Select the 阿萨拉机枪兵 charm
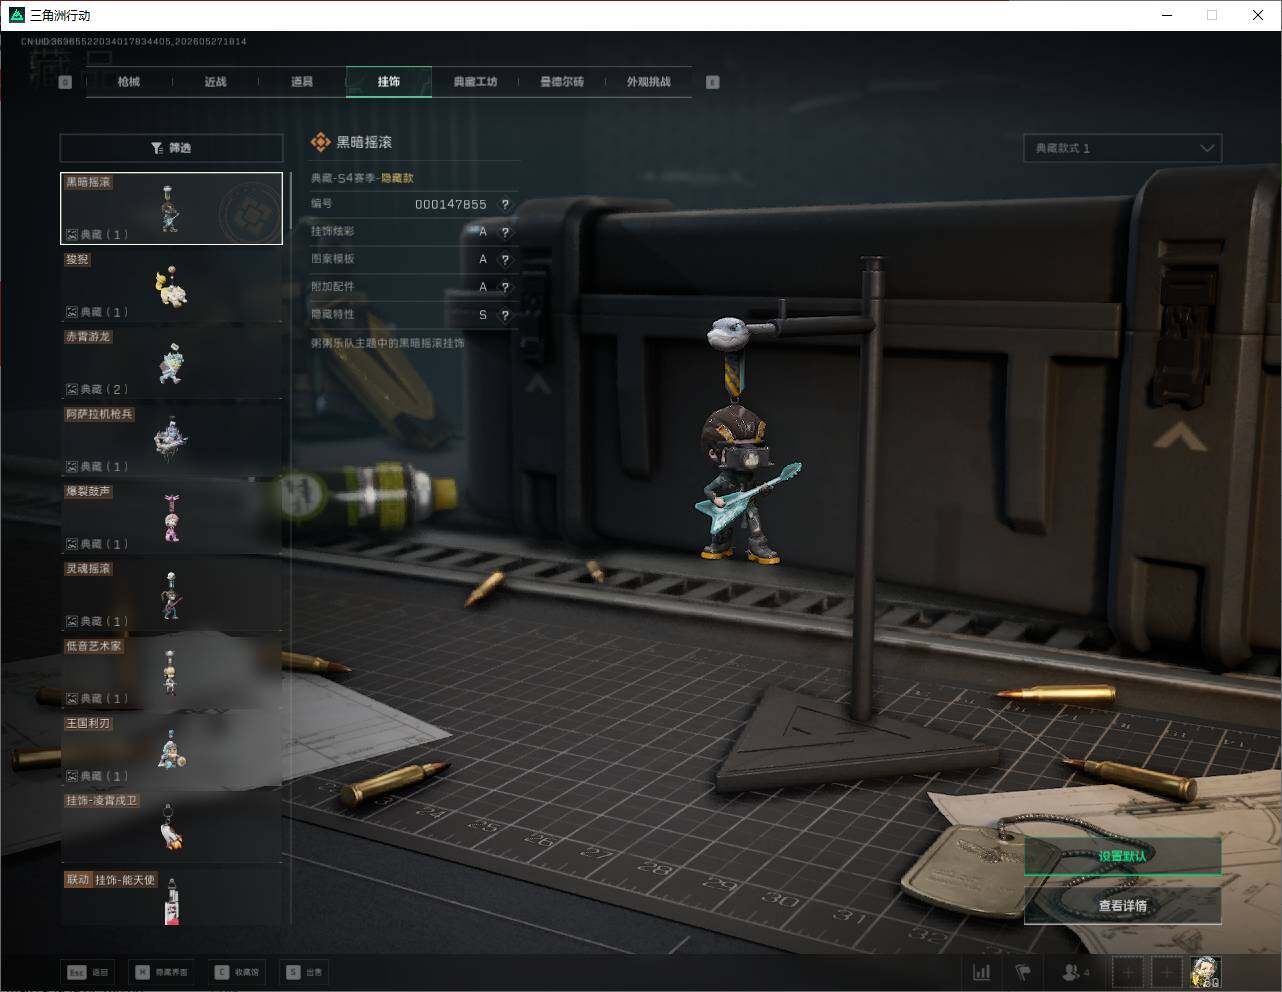1282x992 pixels. (171, 439)
